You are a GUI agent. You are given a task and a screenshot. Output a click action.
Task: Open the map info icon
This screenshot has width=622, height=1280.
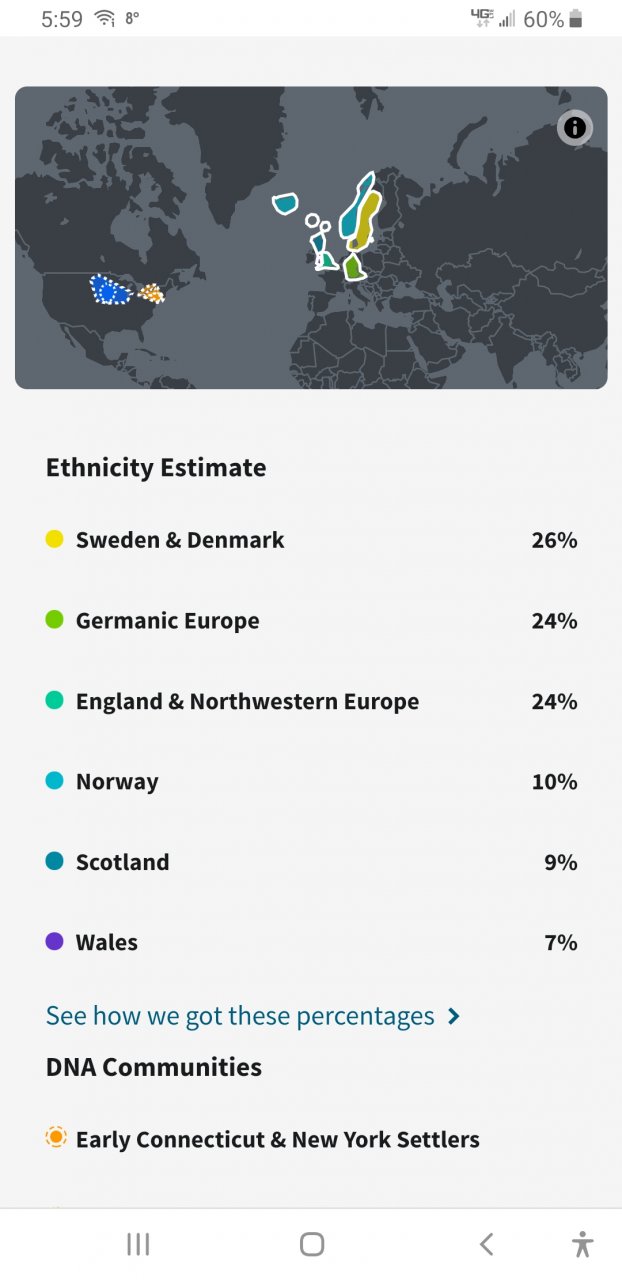pos(574,128)
